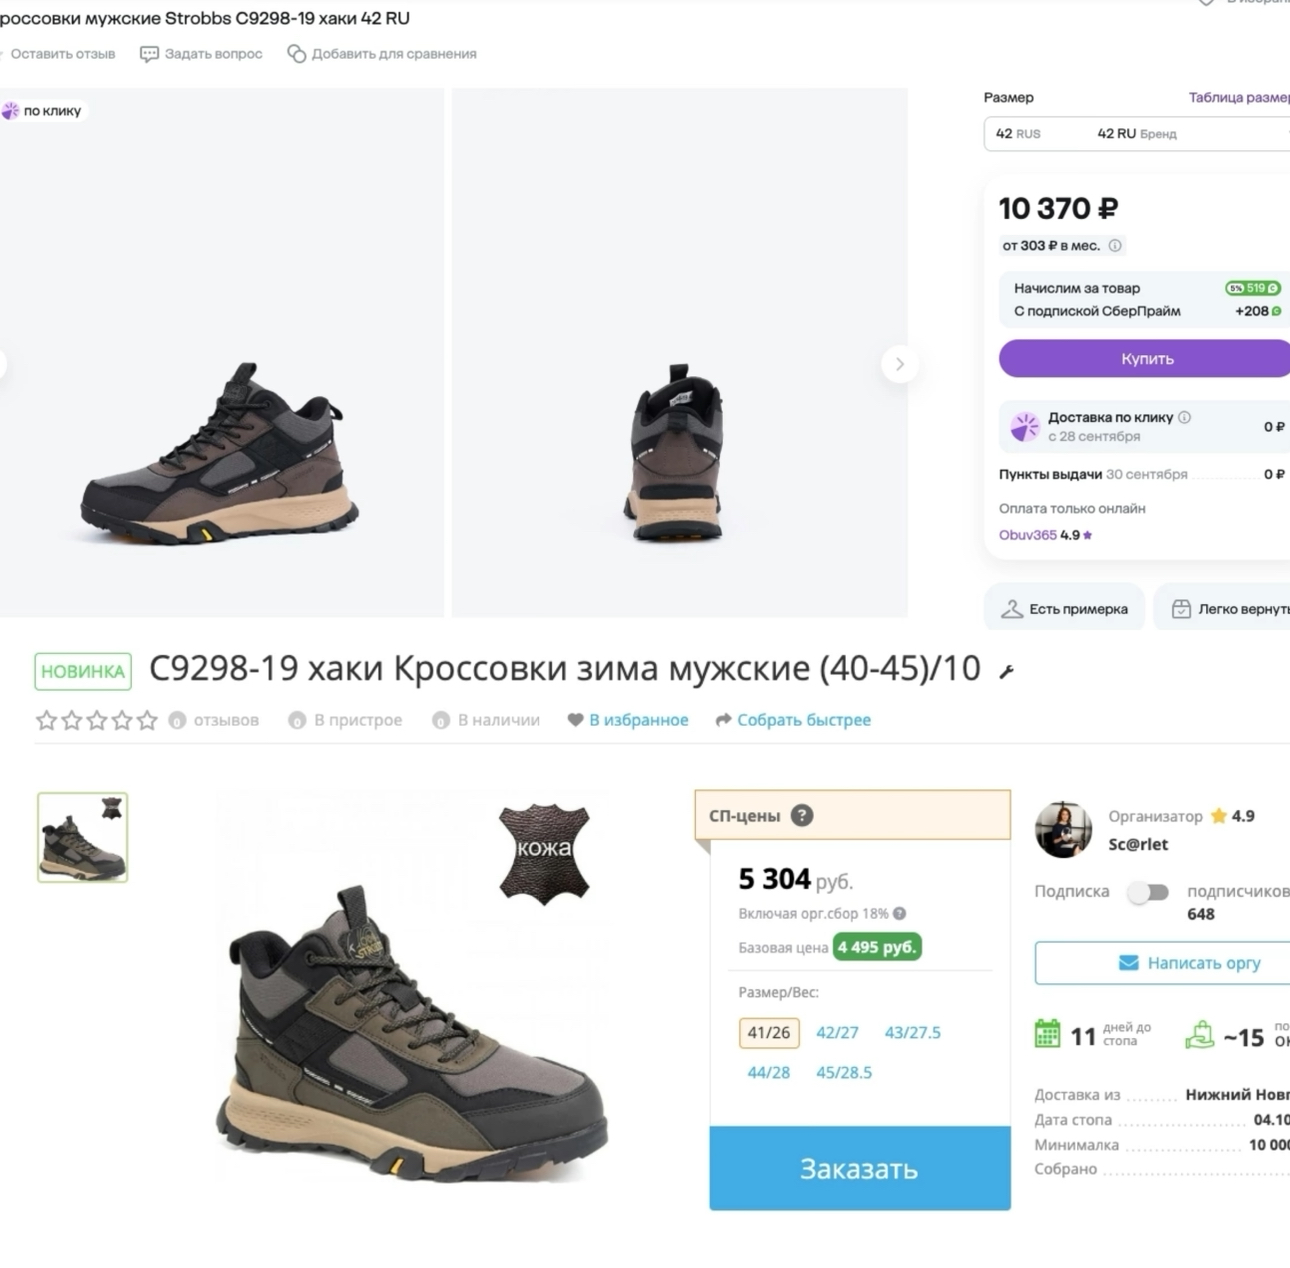The width and height of the screenshot is (1290, 1268).
Task: Toggle the Подписка switch for the organizer
Action: tap(1148, 892)
